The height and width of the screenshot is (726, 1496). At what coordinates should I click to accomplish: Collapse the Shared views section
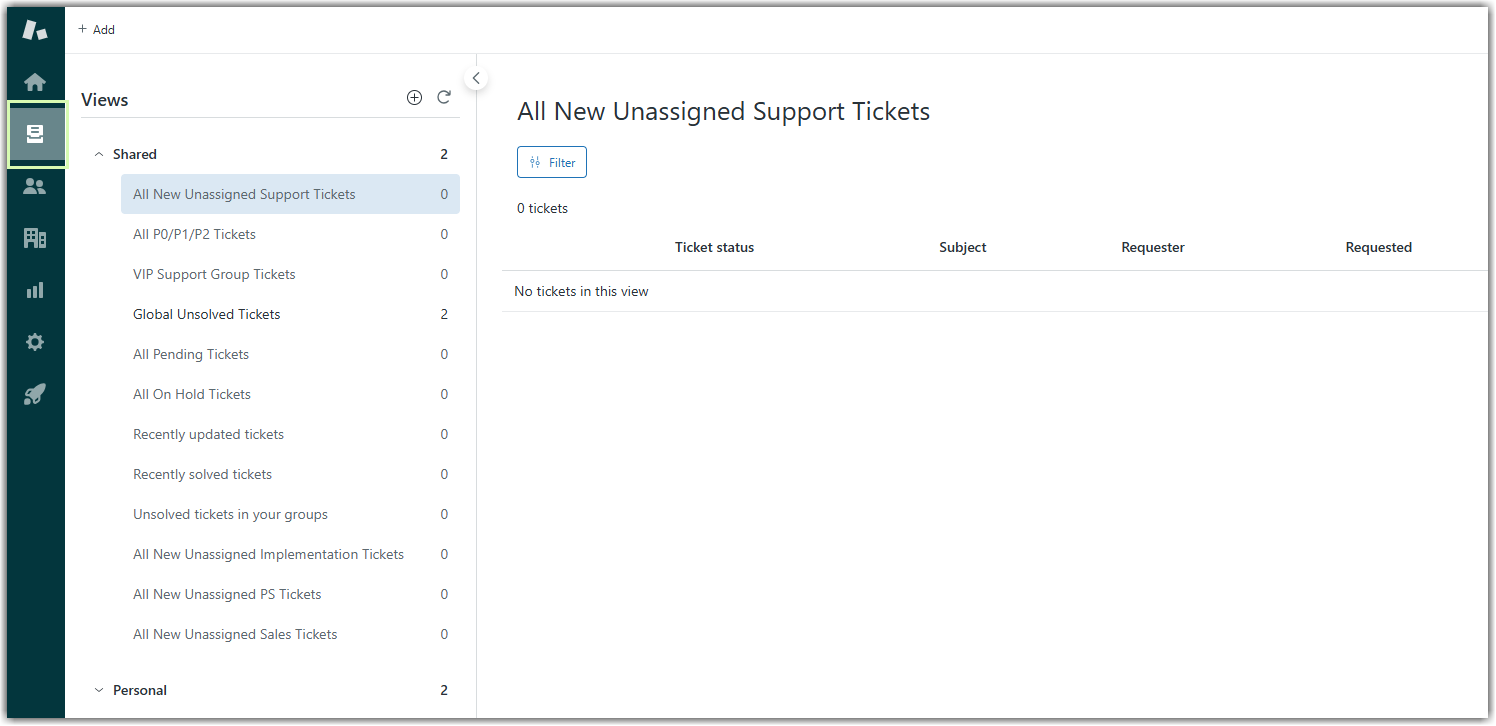click(98, 154)
